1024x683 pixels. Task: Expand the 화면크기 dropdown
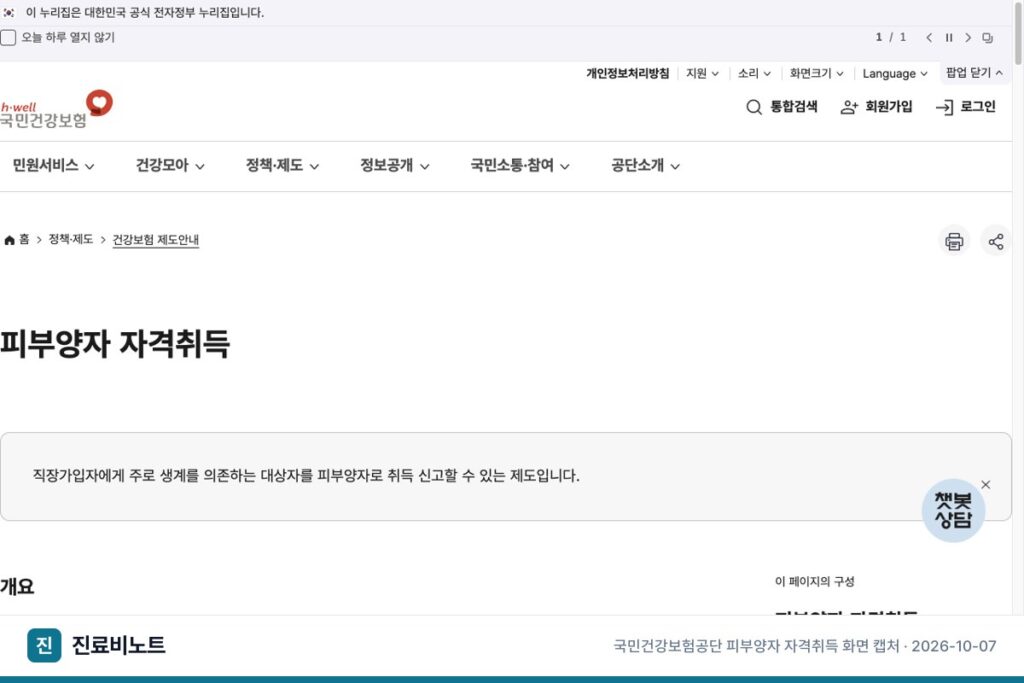[x=816, y=73]
